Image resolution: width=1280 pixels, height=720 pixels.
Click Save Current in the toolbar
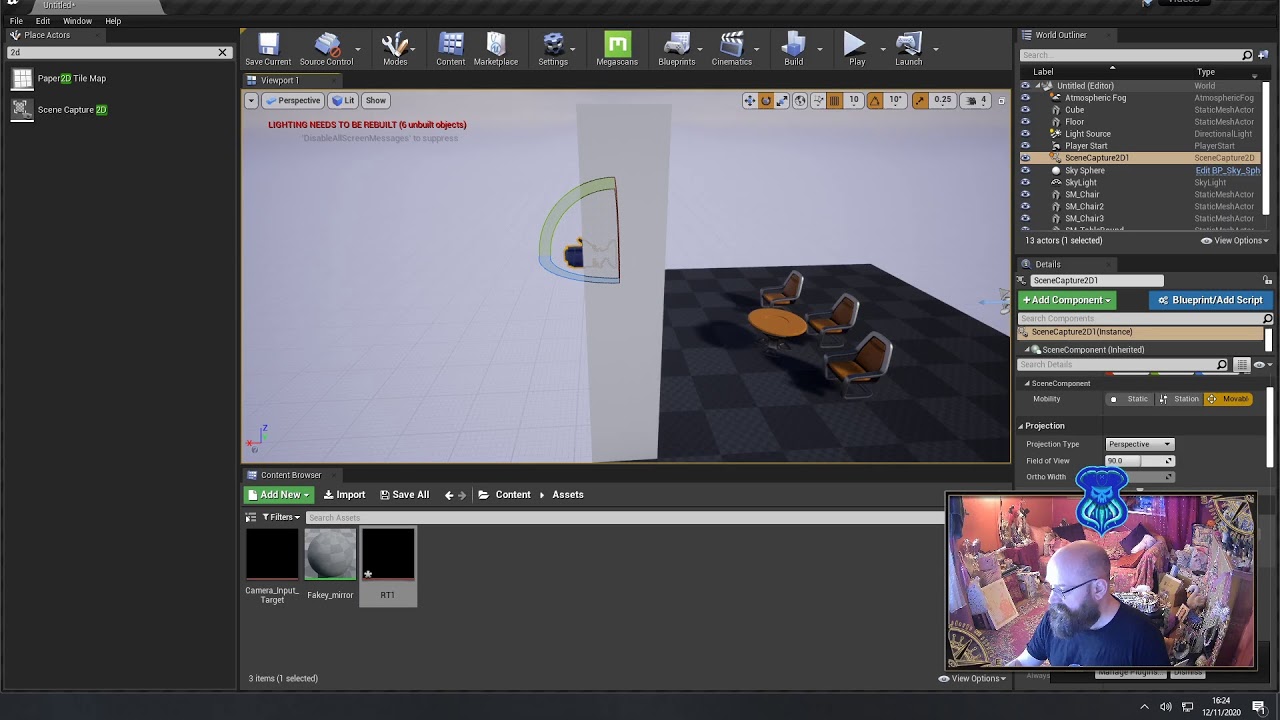click(268, 49)
